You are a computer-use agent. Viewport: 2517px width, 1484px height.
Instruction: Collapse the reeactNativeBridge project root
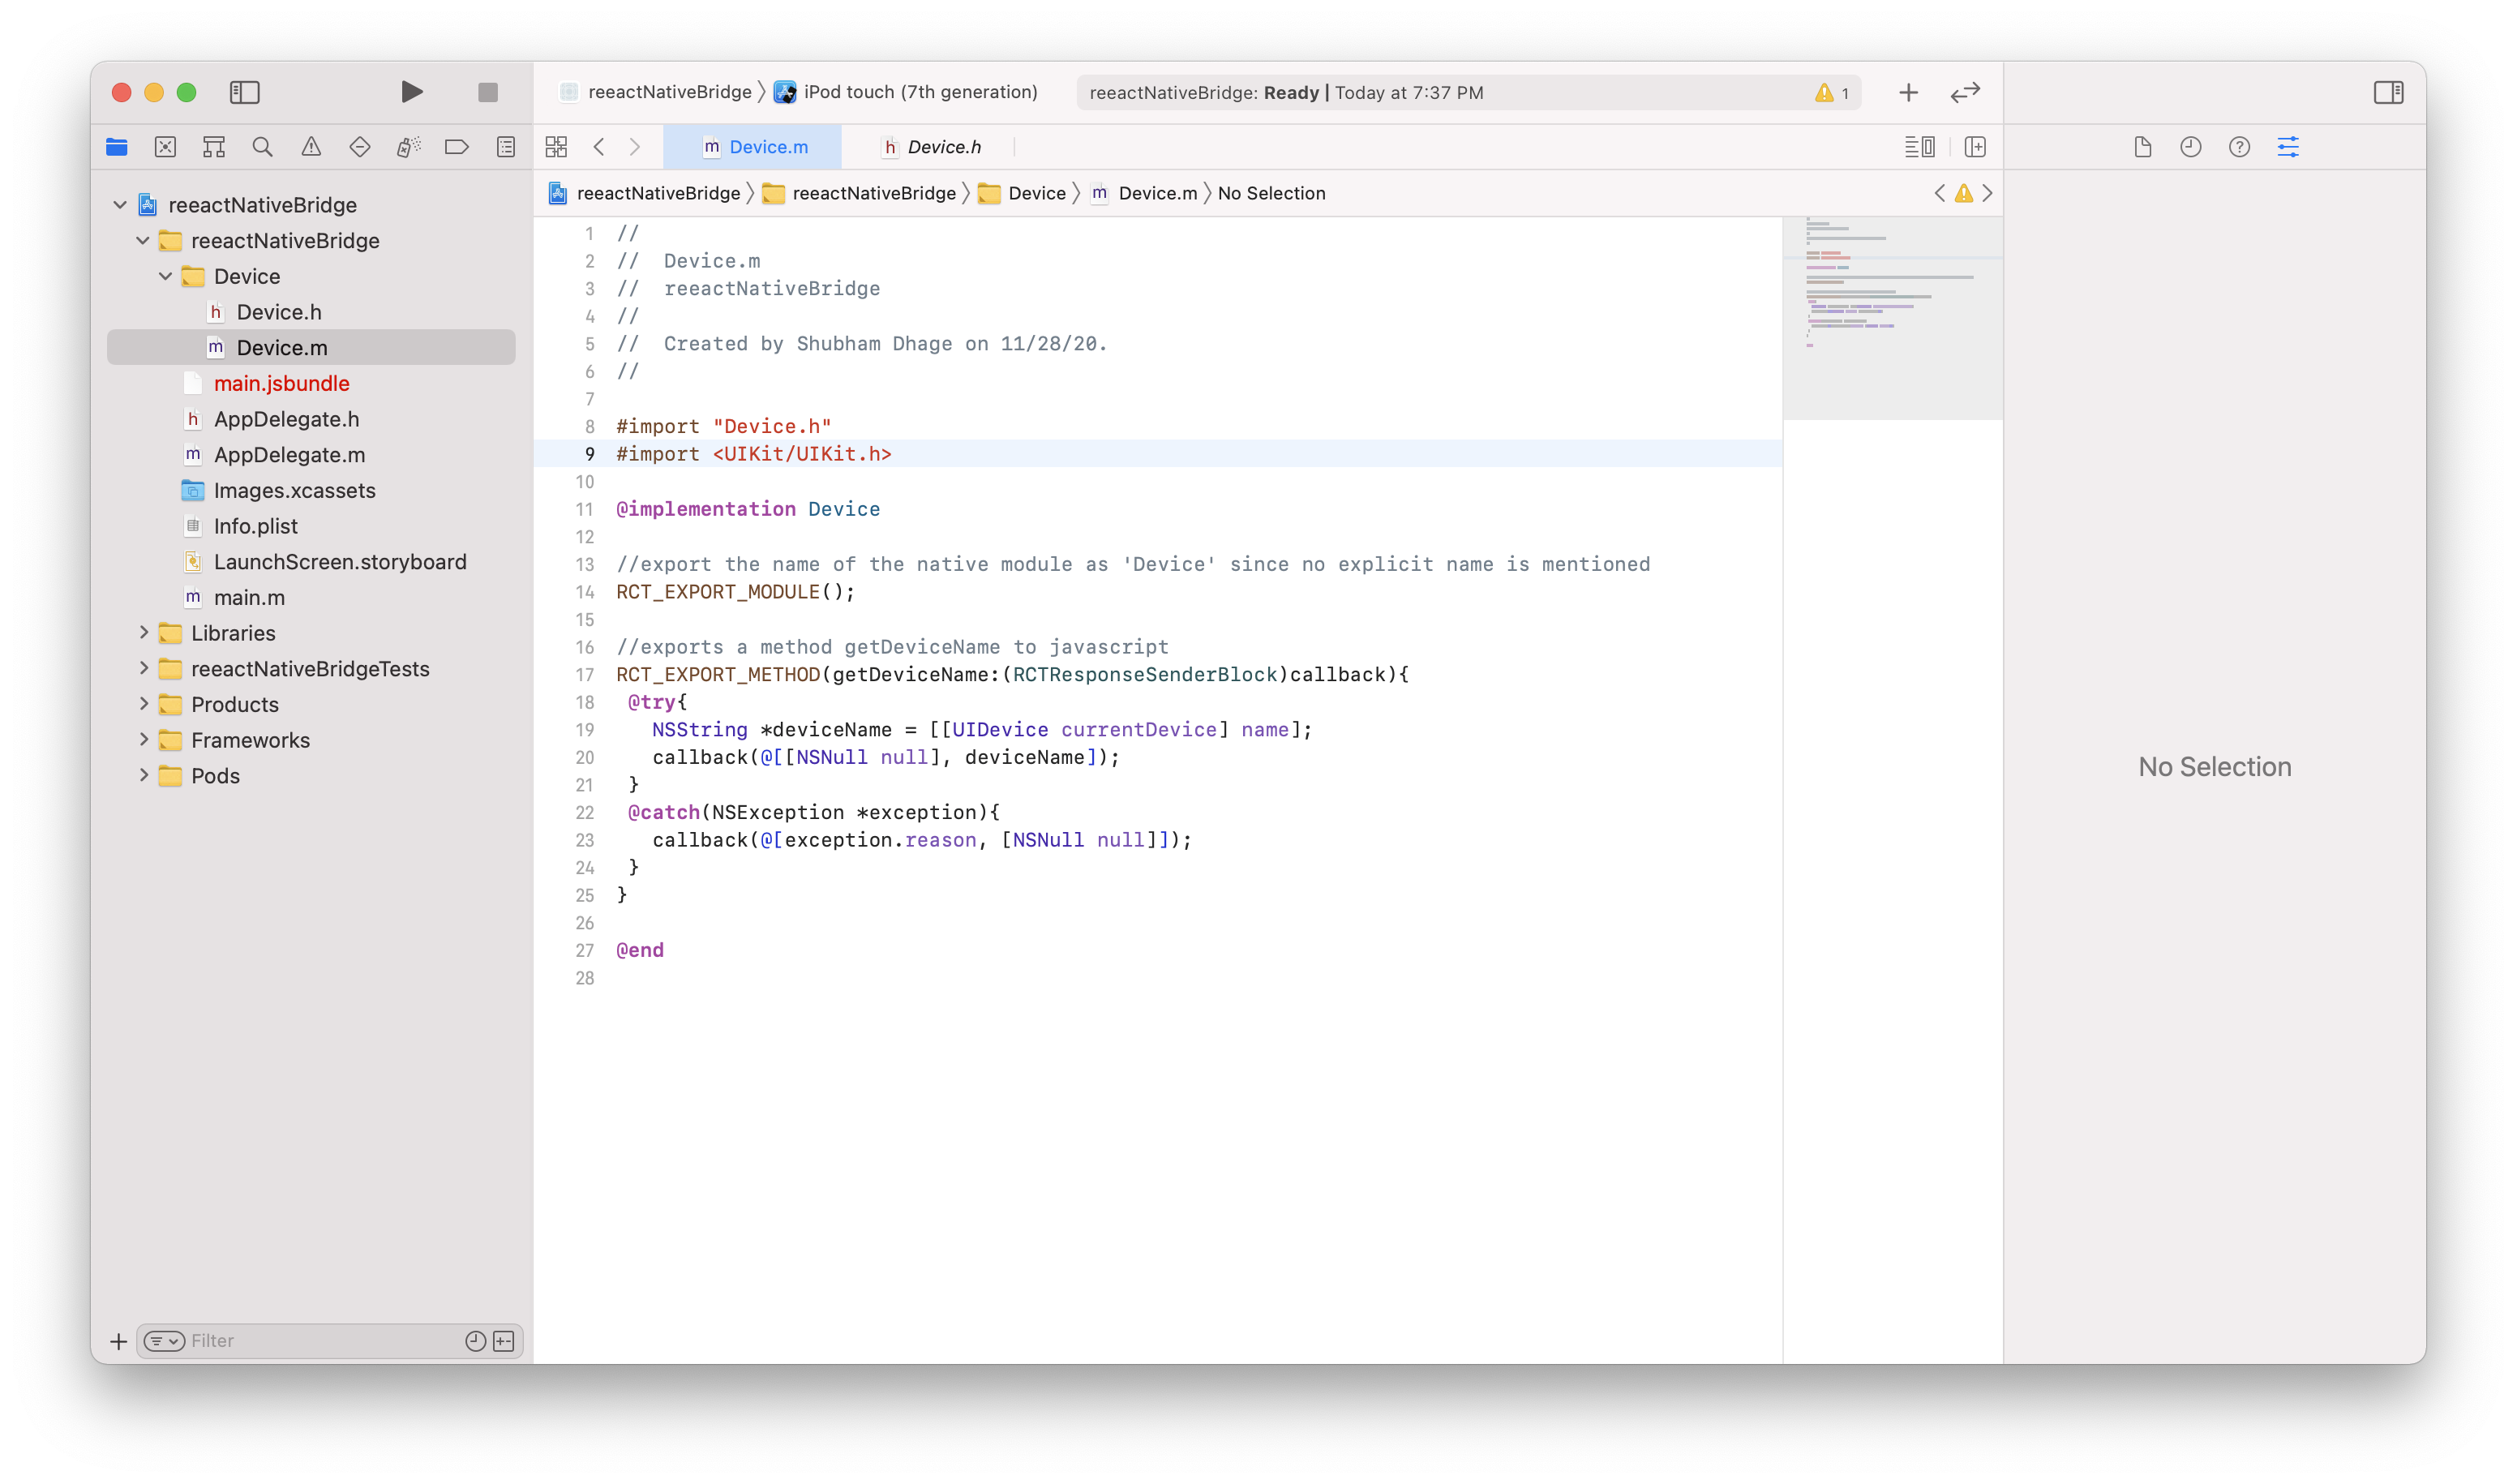click(120, 205)
